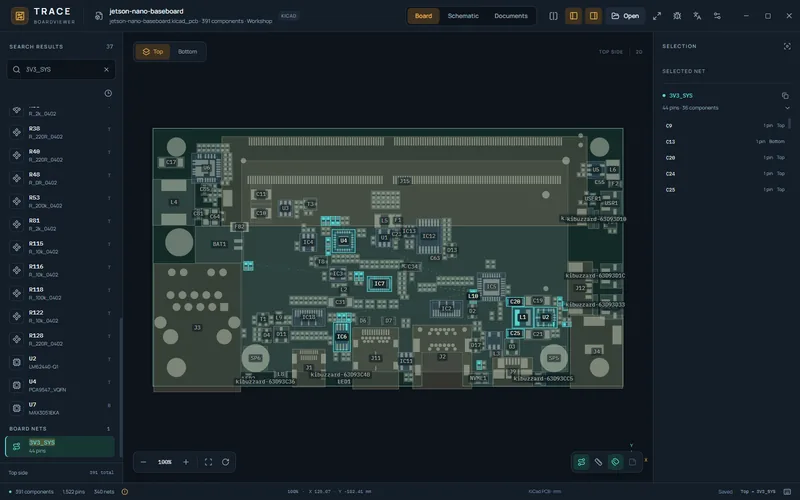
Task: Click the fullscreen expand arrows icon
Action: 657,16
